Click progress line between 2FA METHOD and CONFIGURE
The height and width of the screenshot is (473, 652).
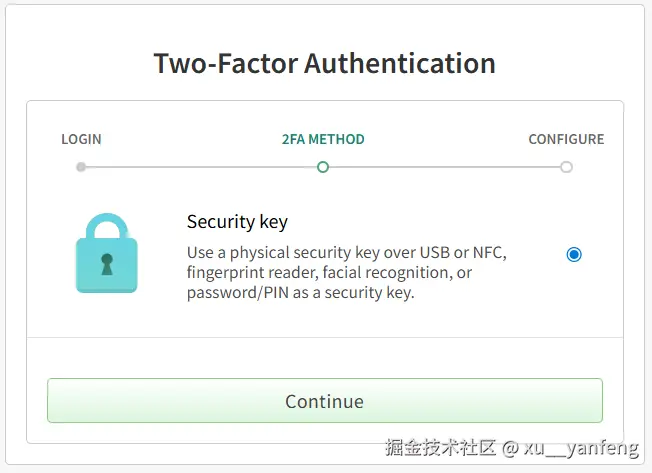(445, 167)
